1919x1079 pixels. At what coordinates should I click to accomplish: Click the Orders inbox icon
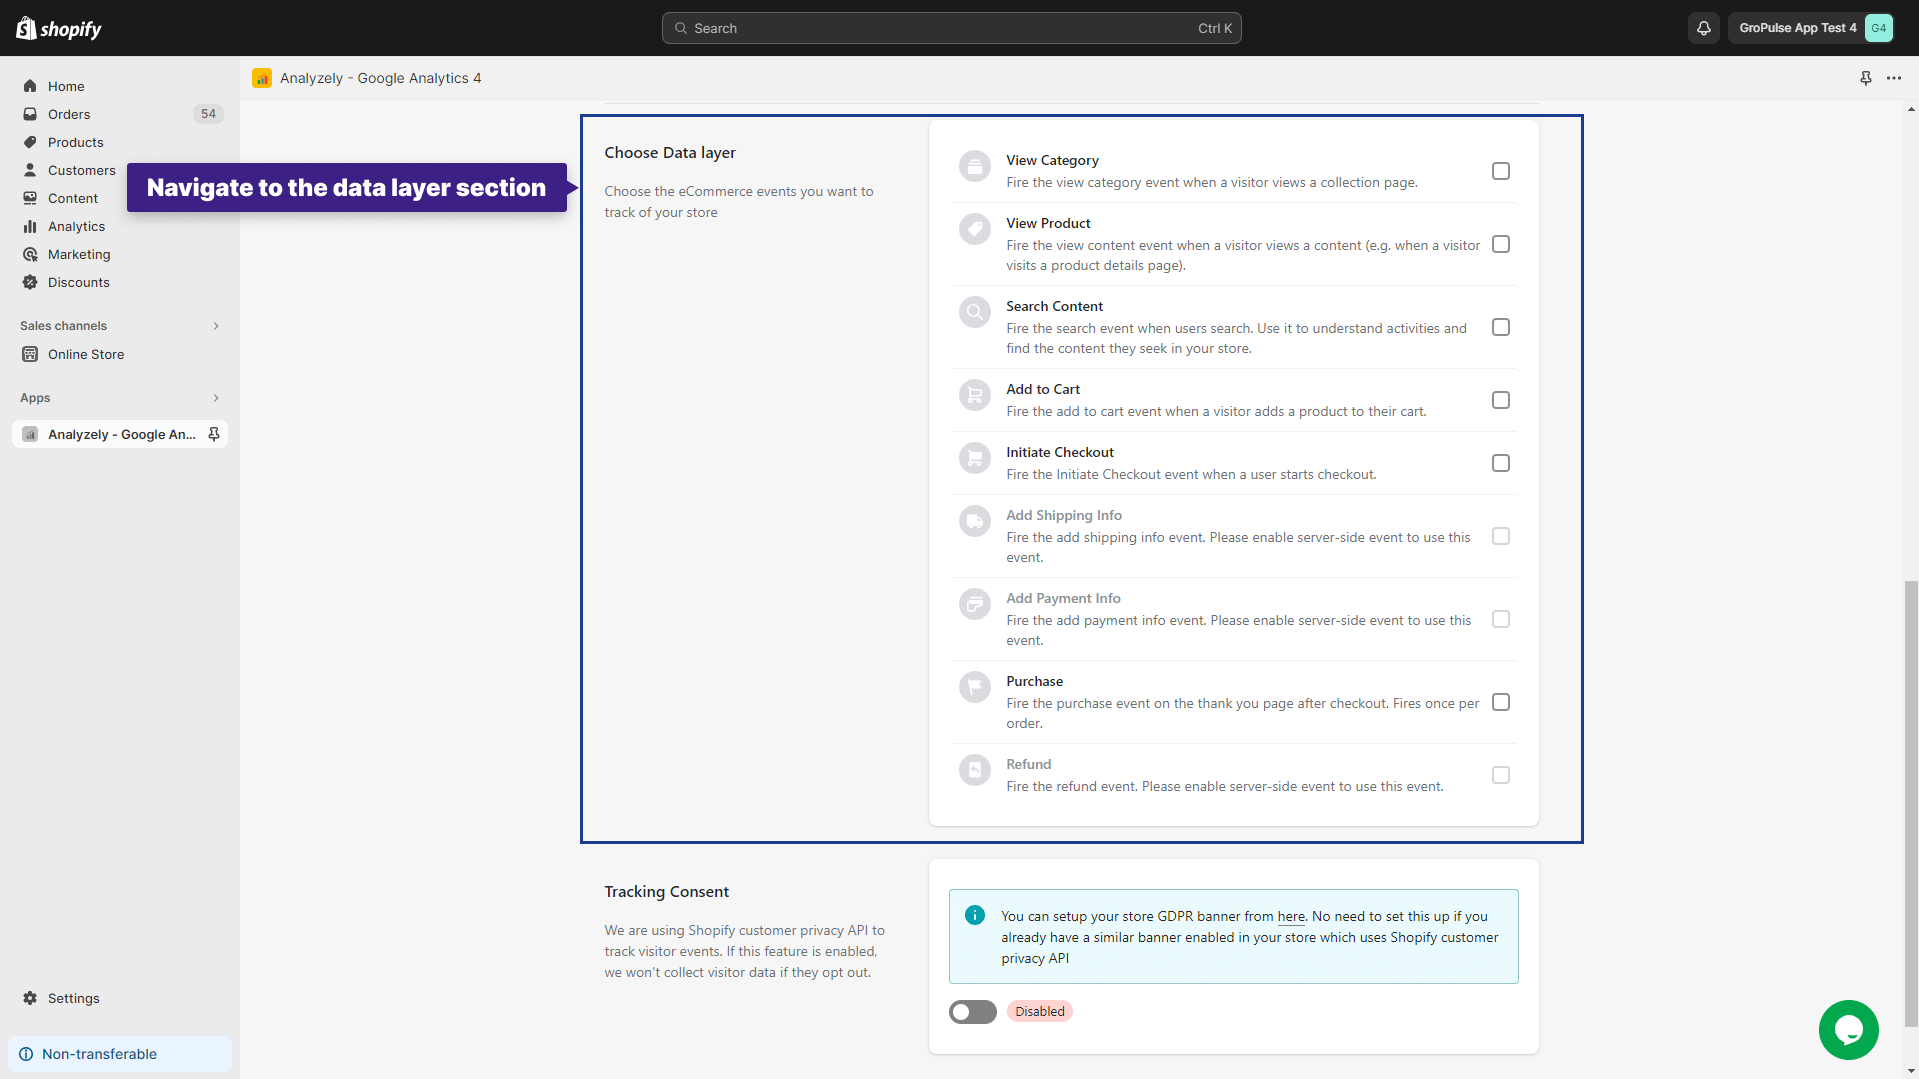[x=30, y=114]
